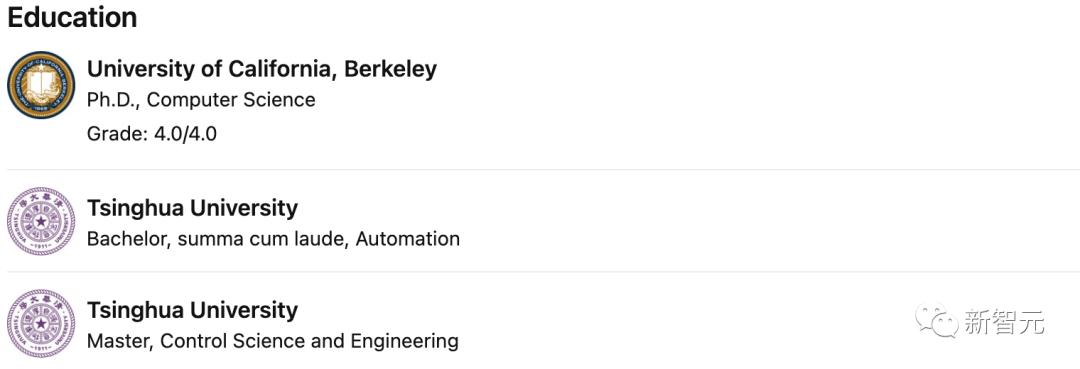Click the word Automation in the Bachelor entry
This screenshot has height=369, width=1080.
(x=408, y=239)
